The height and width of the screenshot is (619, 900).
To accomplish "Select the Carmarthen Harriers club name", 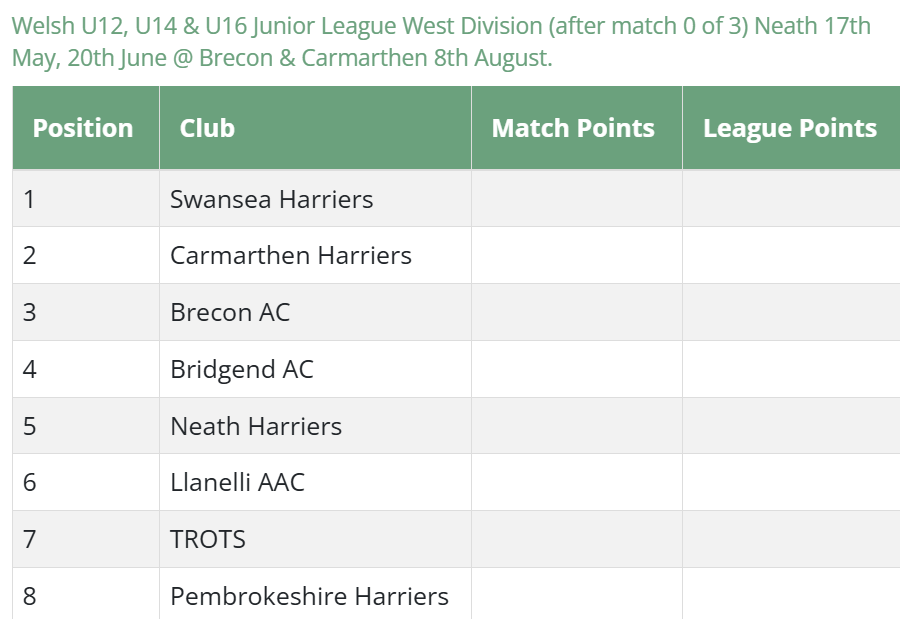I will (290, 255).
